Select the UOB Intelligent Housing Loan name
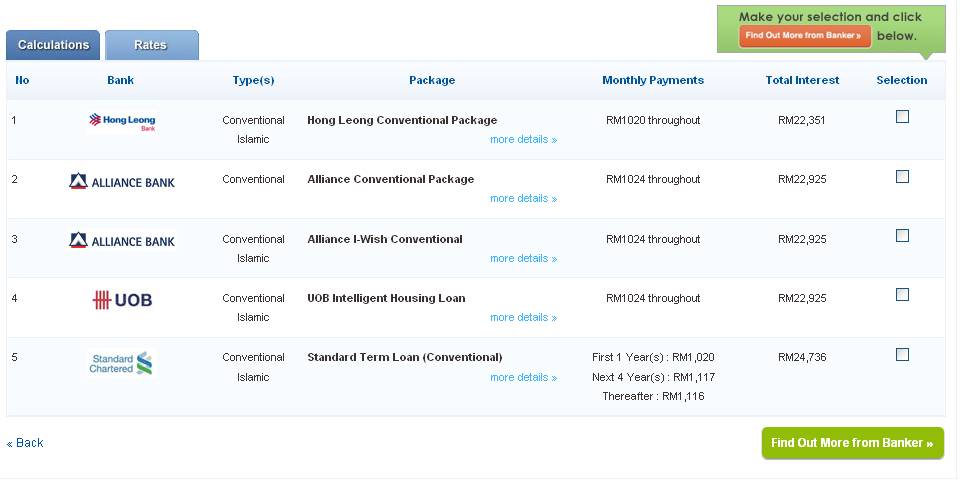 pyautogui.click(x=386, y=299)
